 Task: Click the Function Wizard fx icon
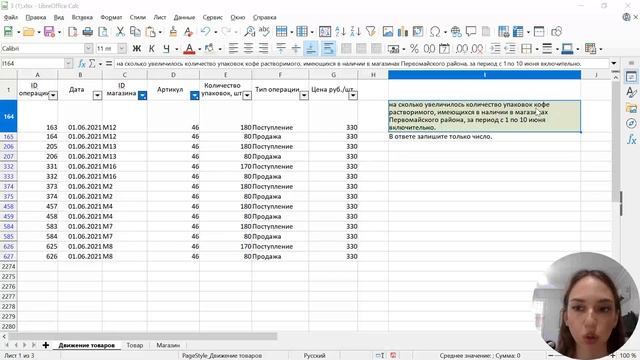coord(82,64)
